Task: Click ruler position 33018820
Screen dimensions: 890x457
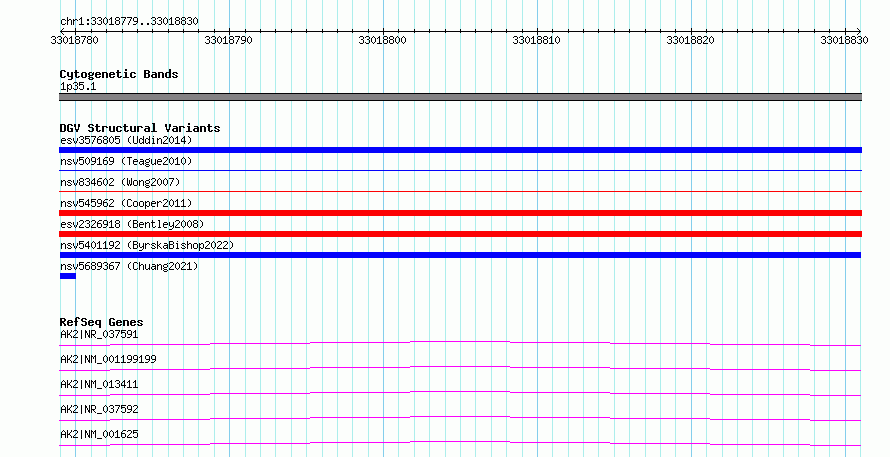Action: [x=690, y=40]
